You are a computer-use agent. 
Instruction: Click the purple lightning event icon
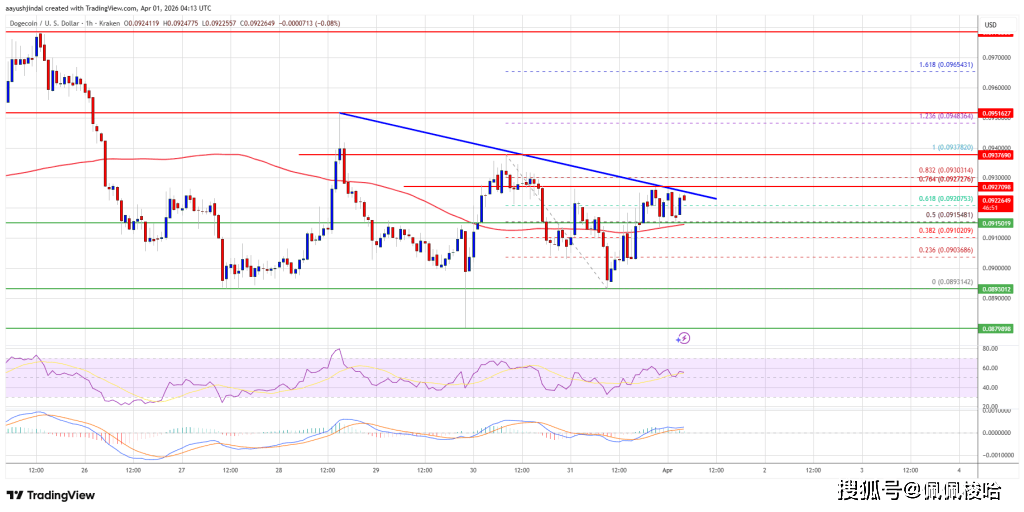(x=684, y=338)
